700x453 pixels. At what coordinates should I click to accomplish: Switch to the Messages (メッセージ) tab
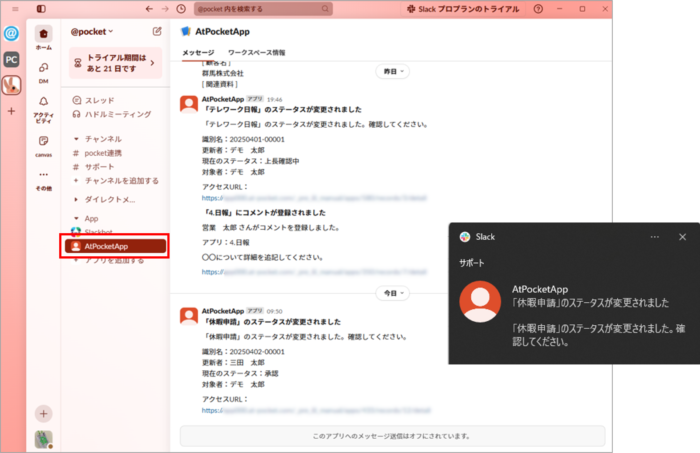tap(198, 53)
